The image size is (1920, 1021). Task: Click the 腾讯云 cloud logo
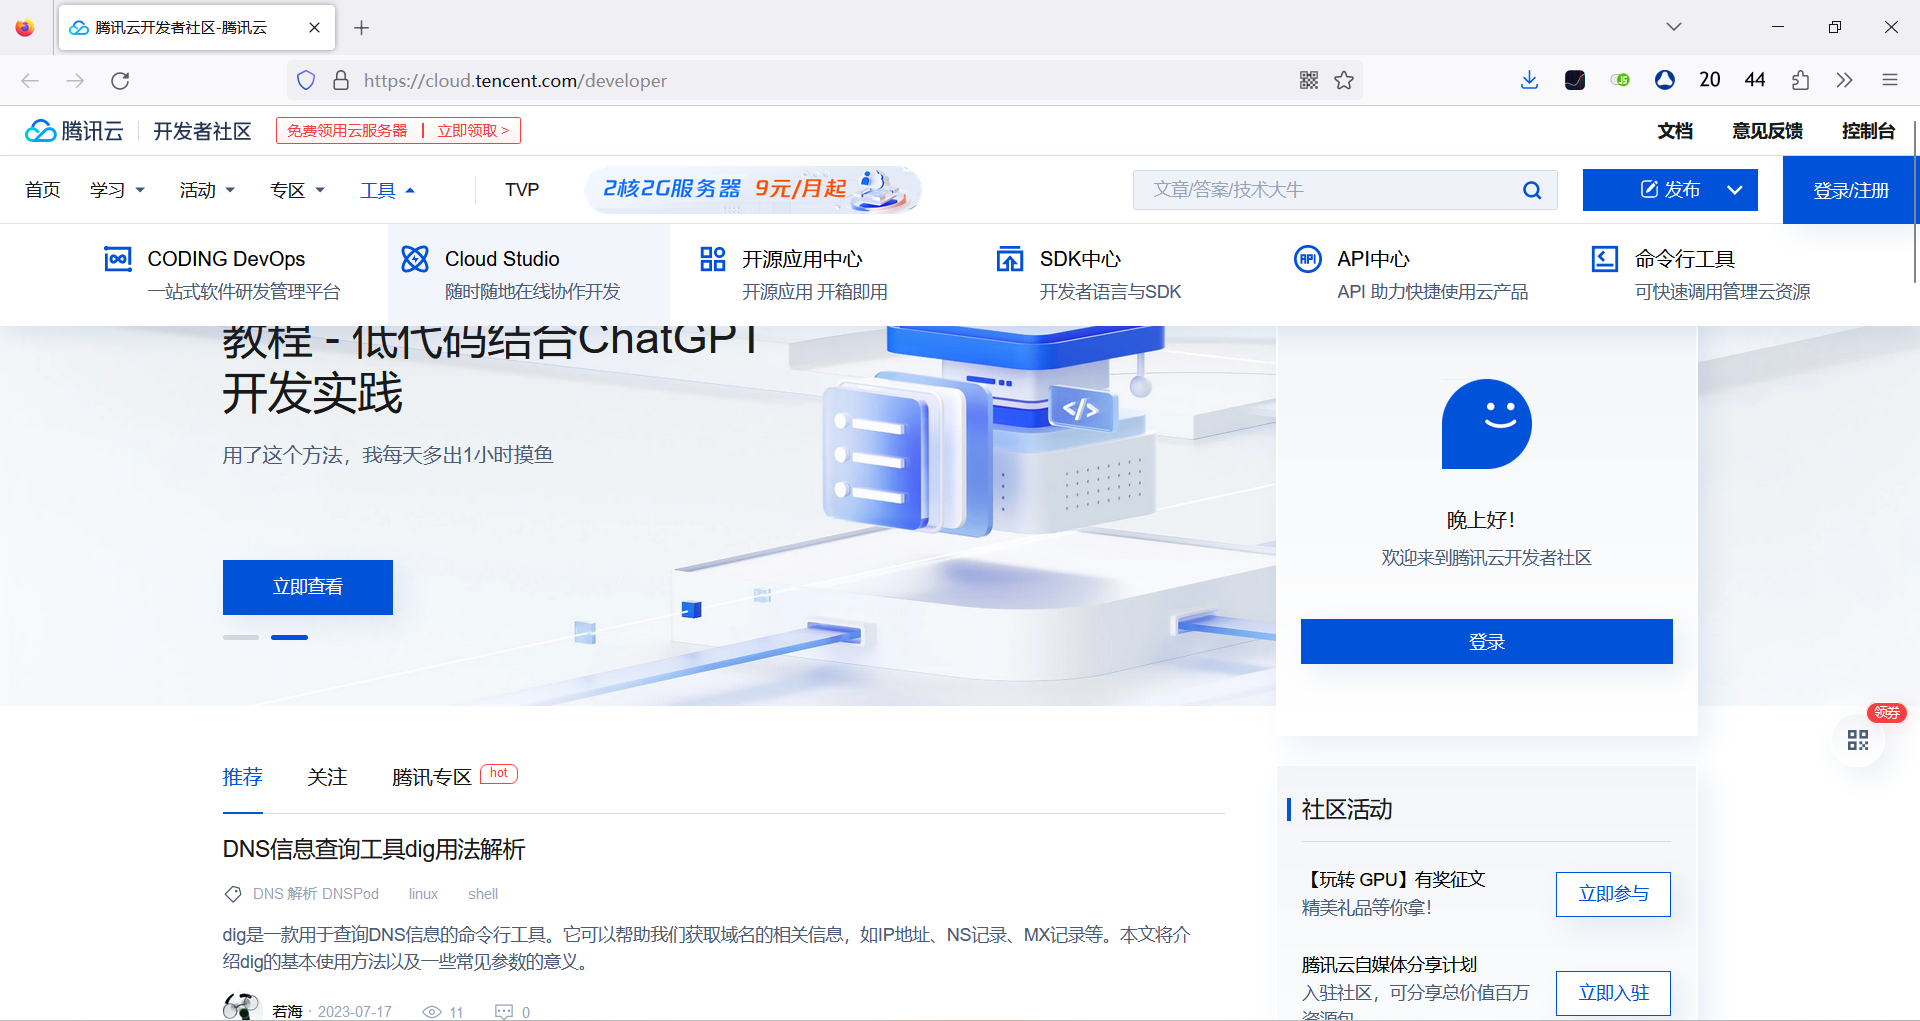[x=40, y=130]
